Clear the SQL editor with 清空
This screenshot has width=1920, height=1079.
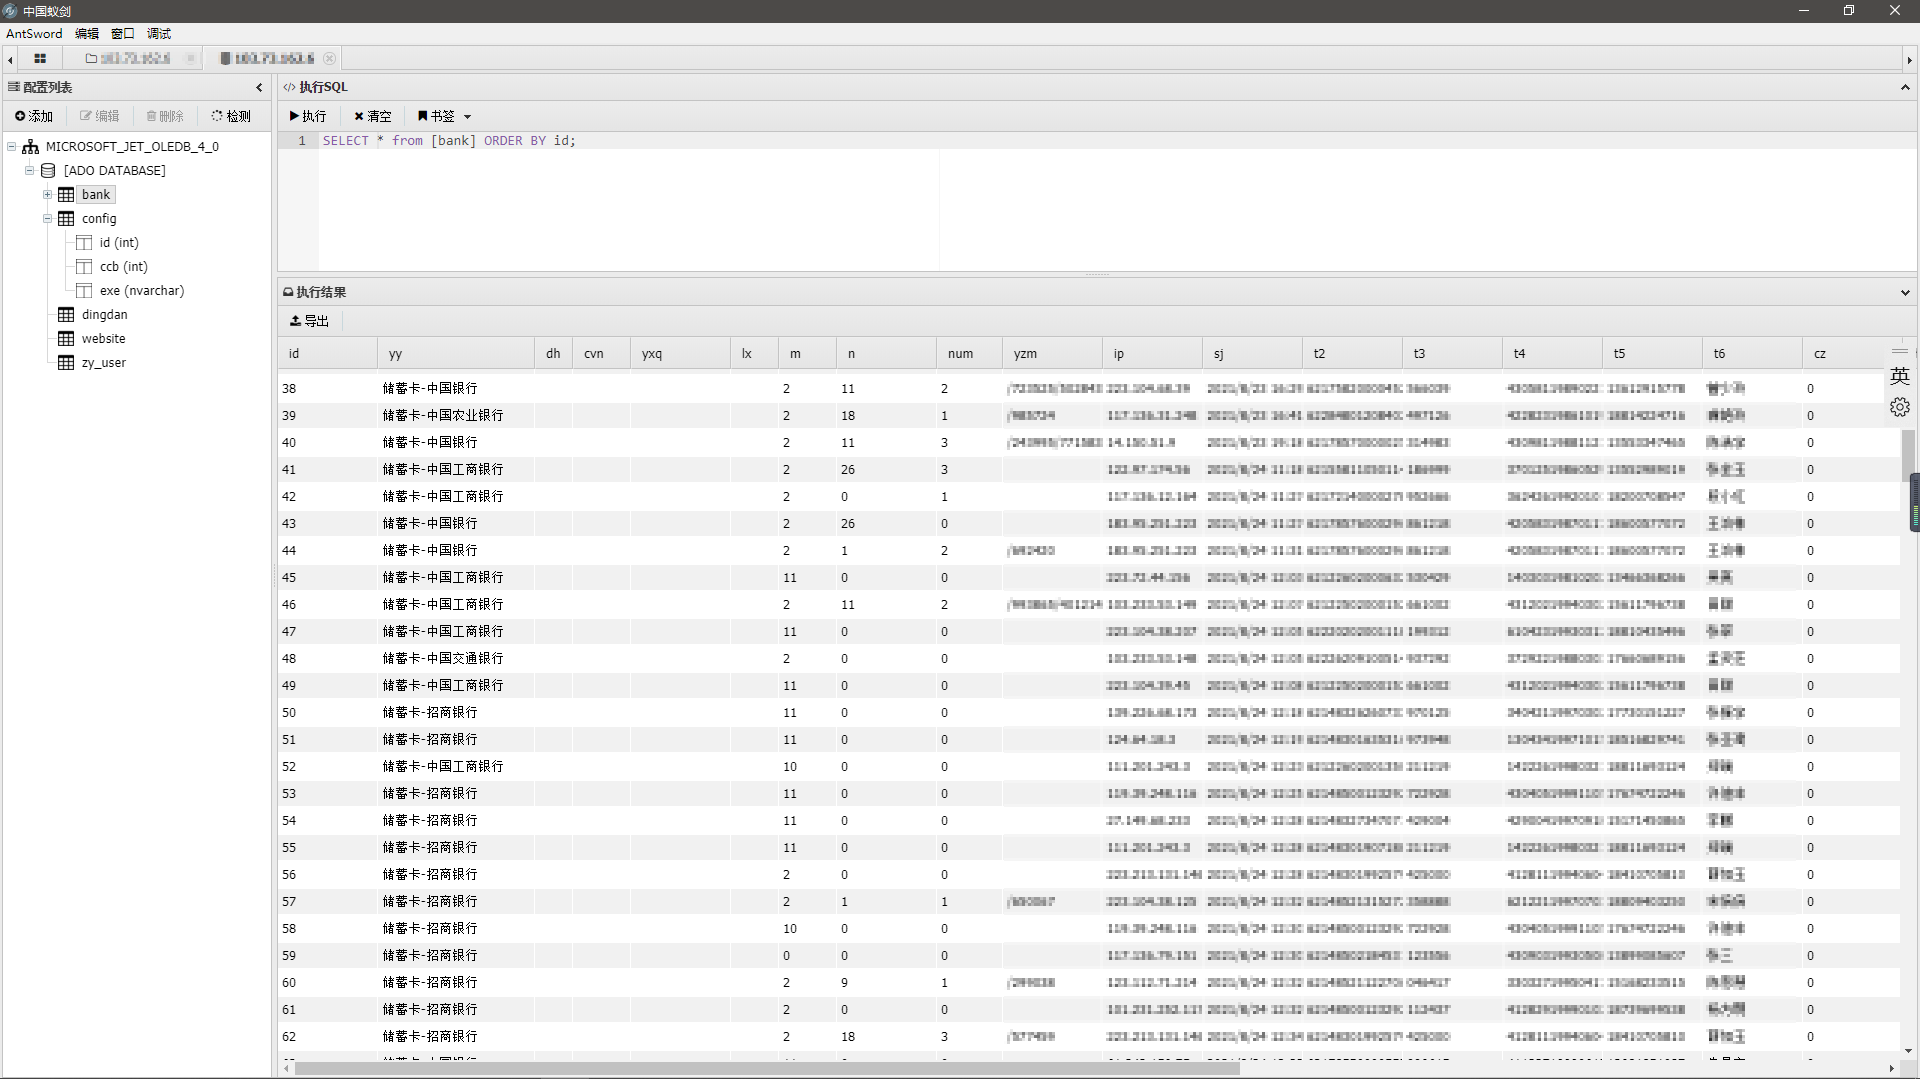[373, 116]
